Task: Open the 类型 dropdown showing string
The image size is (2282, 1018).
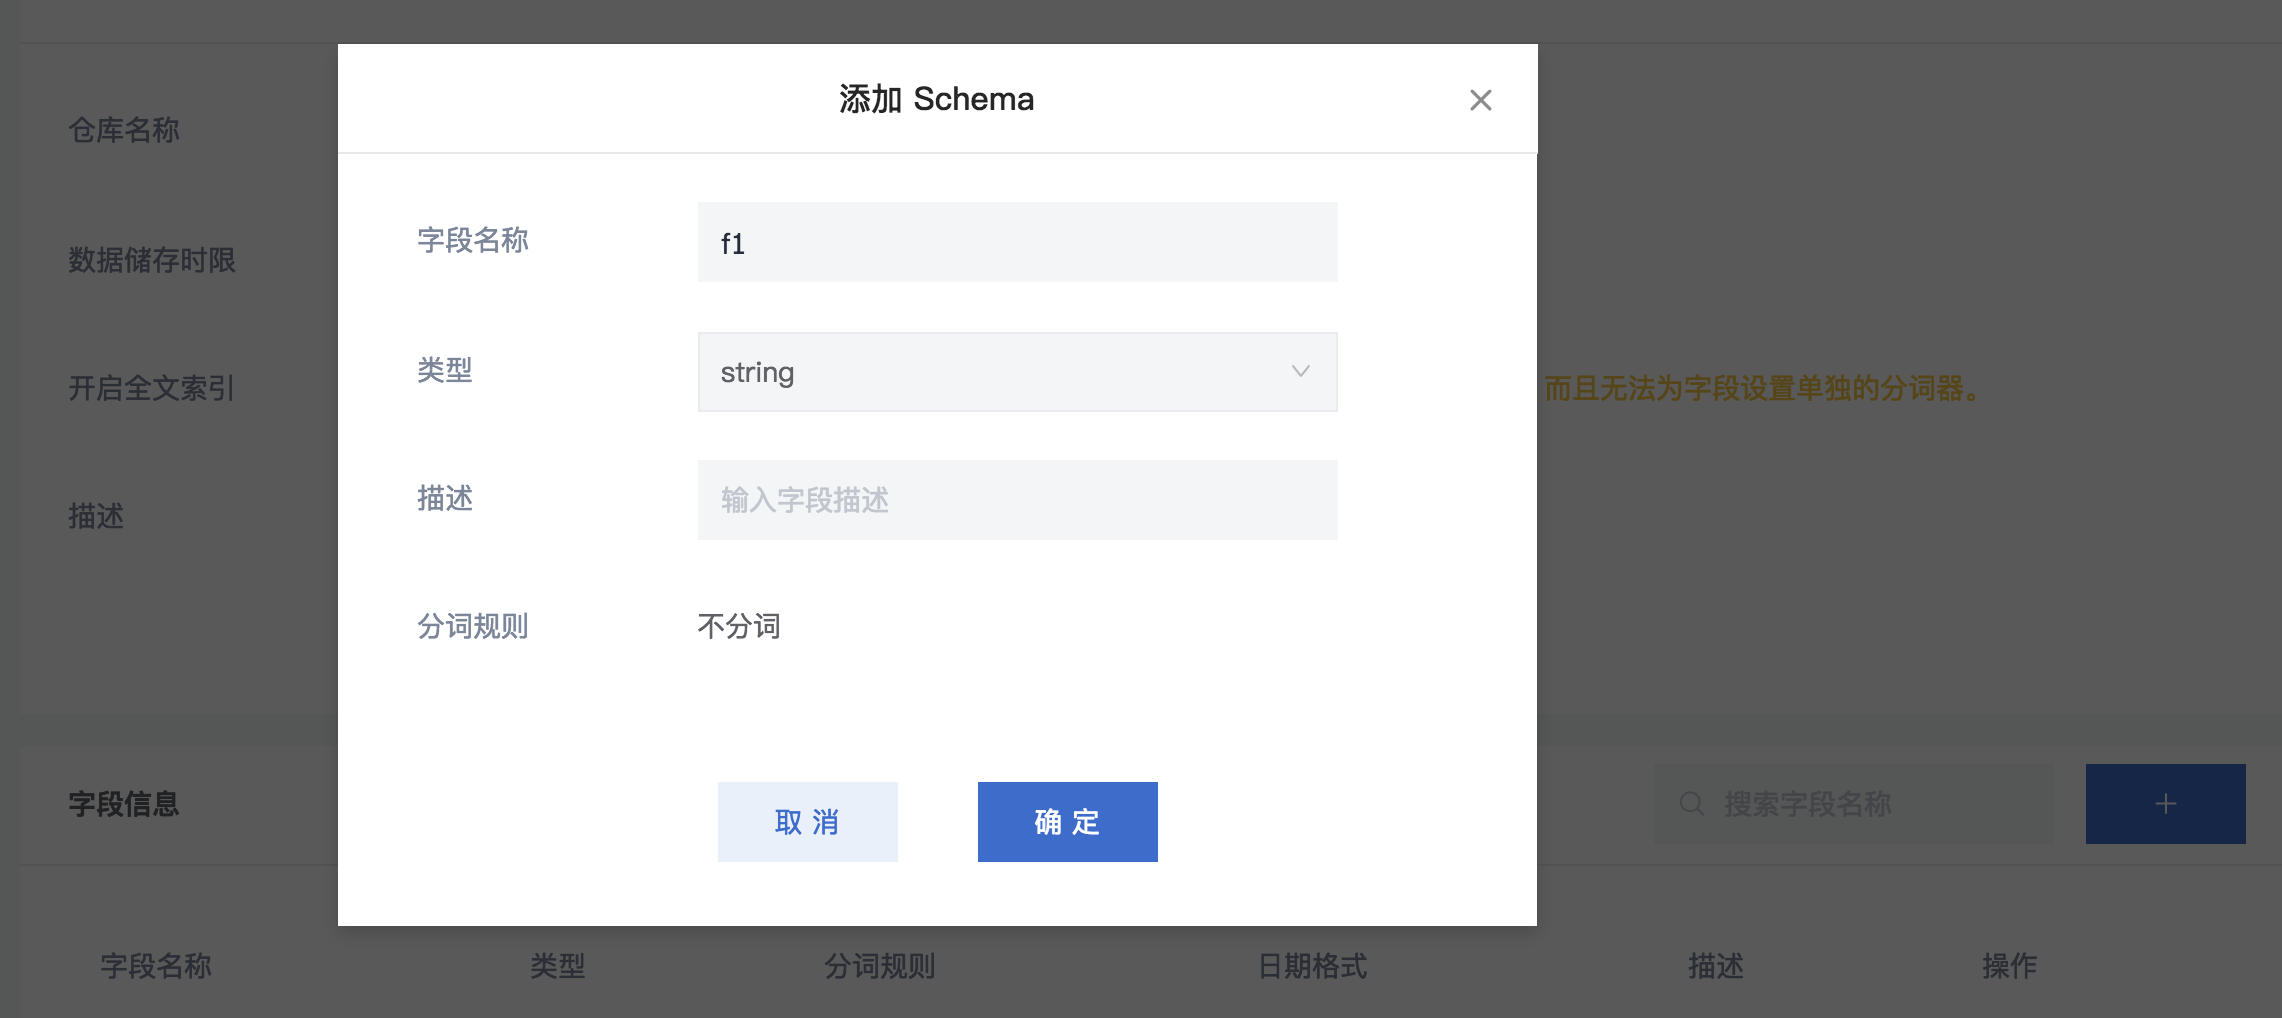Action: pyautogui.click(x=1017, y=372)
